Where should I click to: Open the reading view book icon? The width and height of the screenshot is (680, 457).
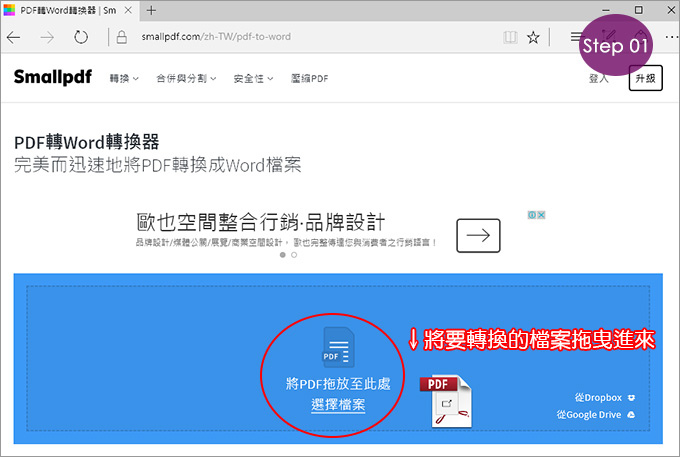[510, 37]
